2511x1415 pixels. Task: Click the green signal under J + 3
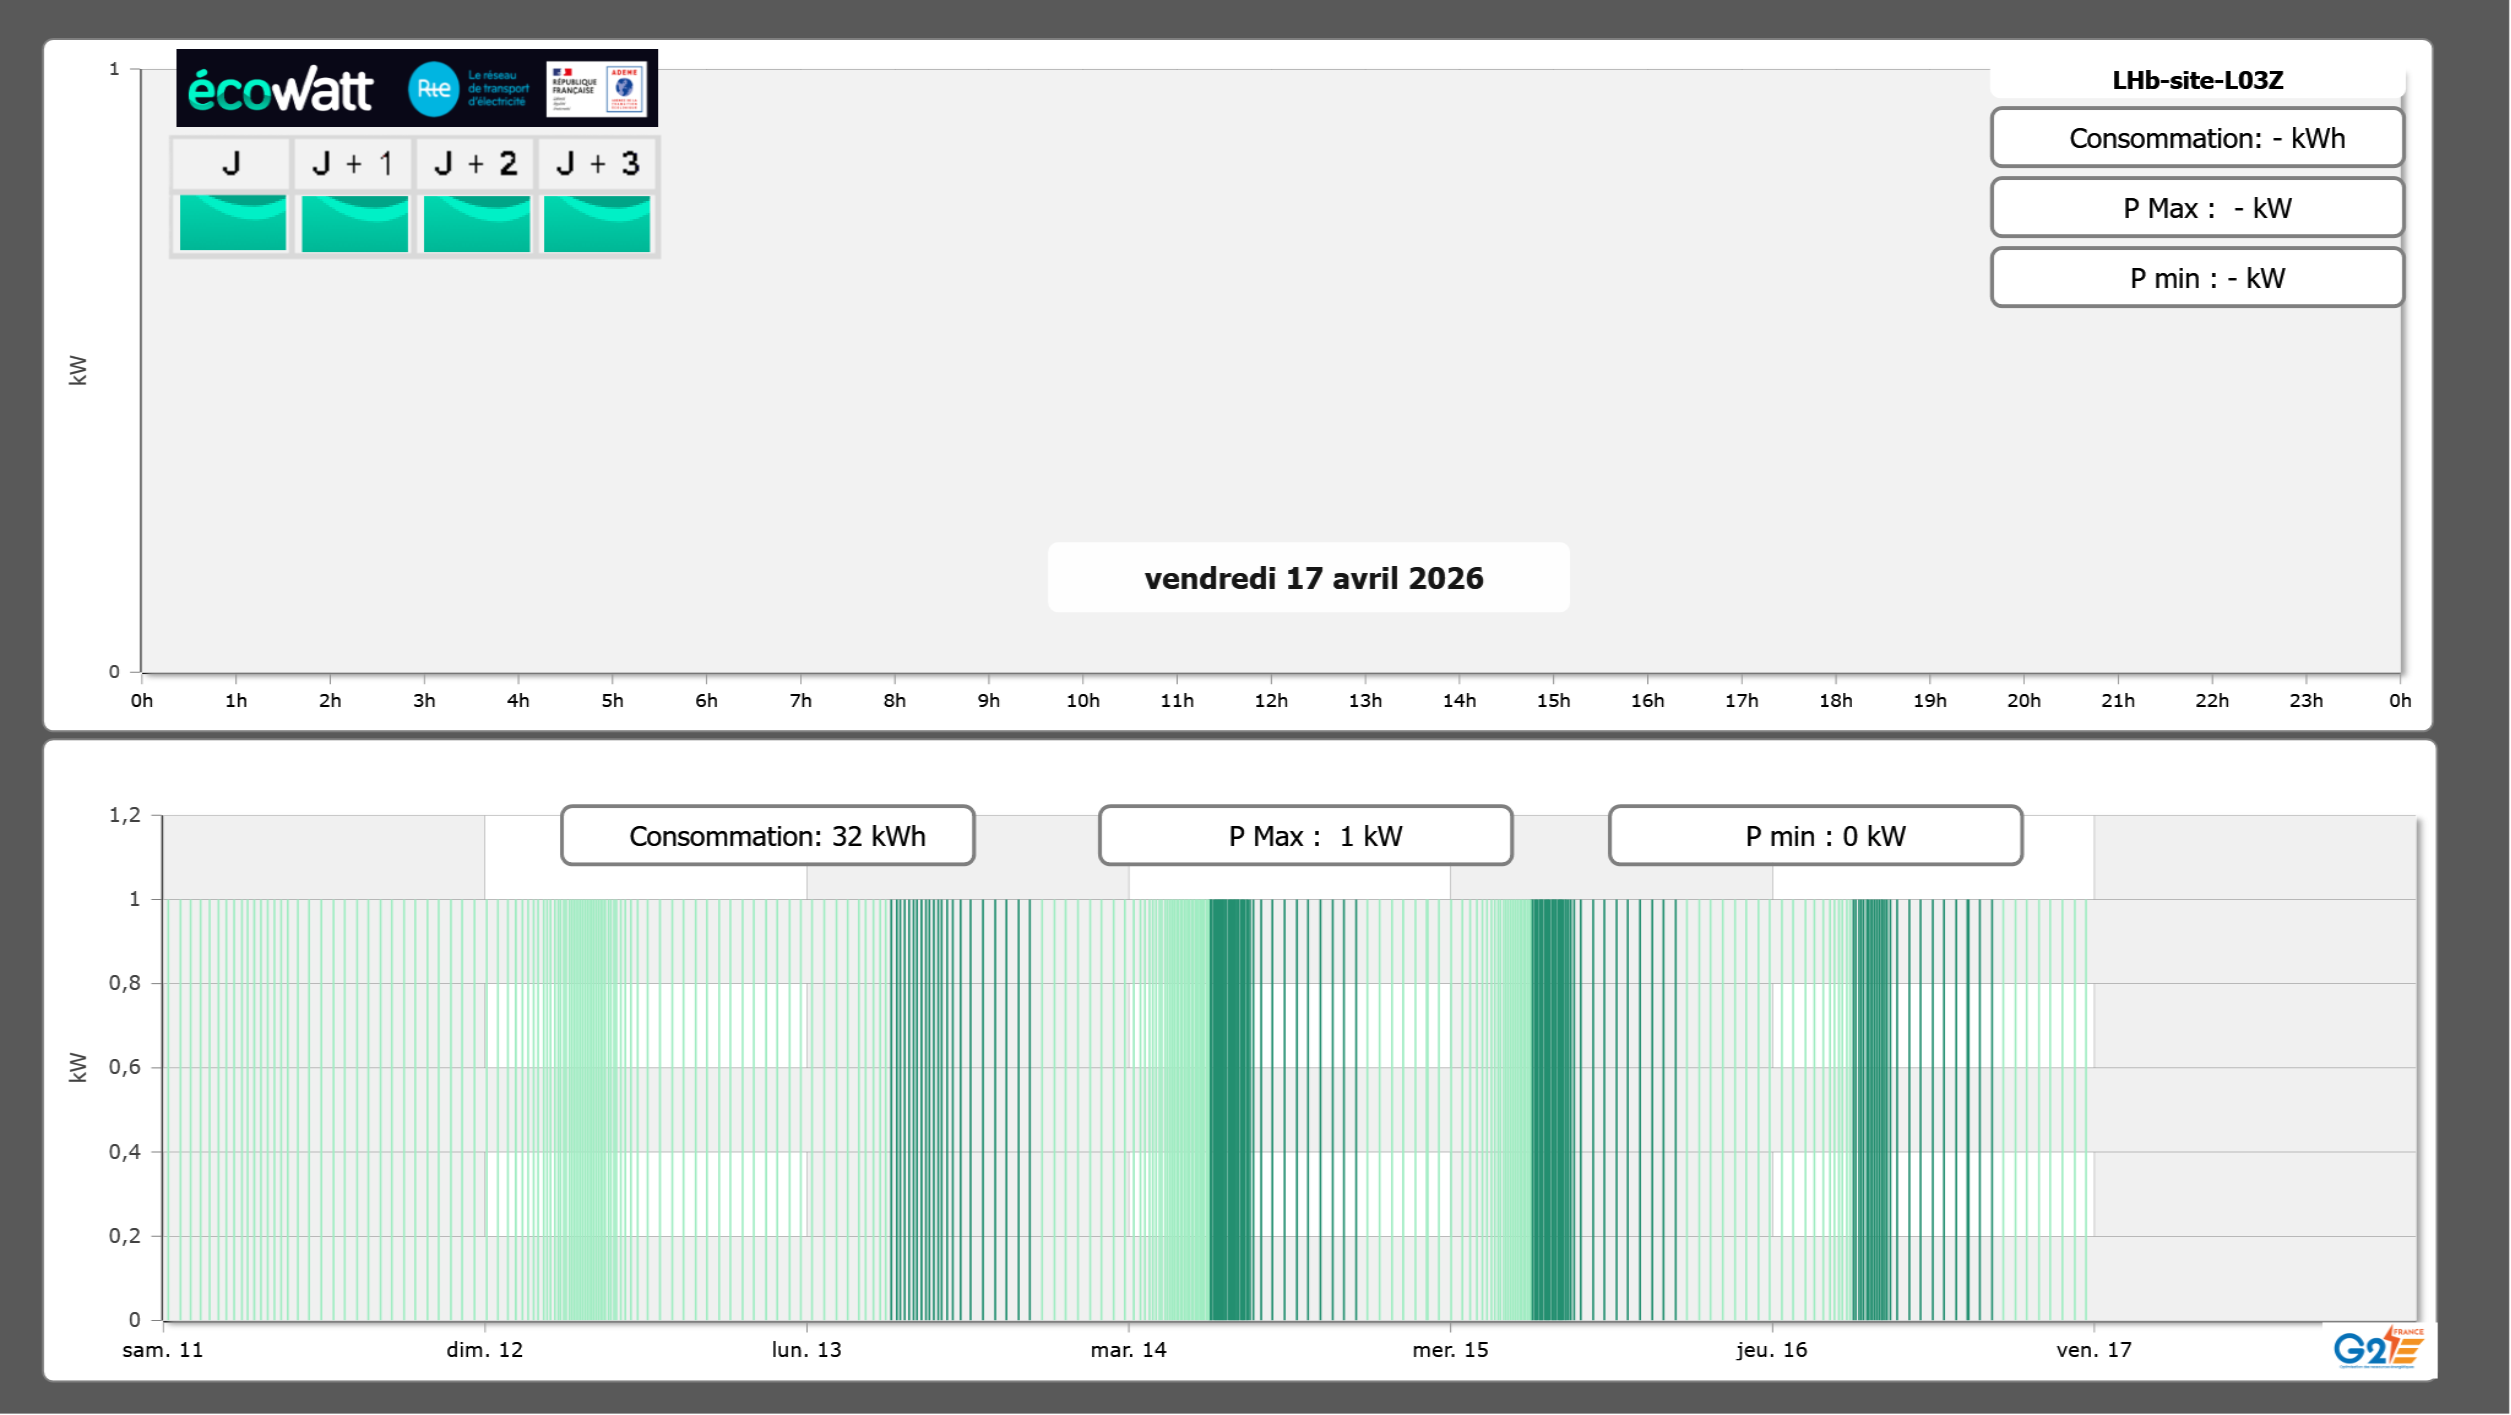597,223
